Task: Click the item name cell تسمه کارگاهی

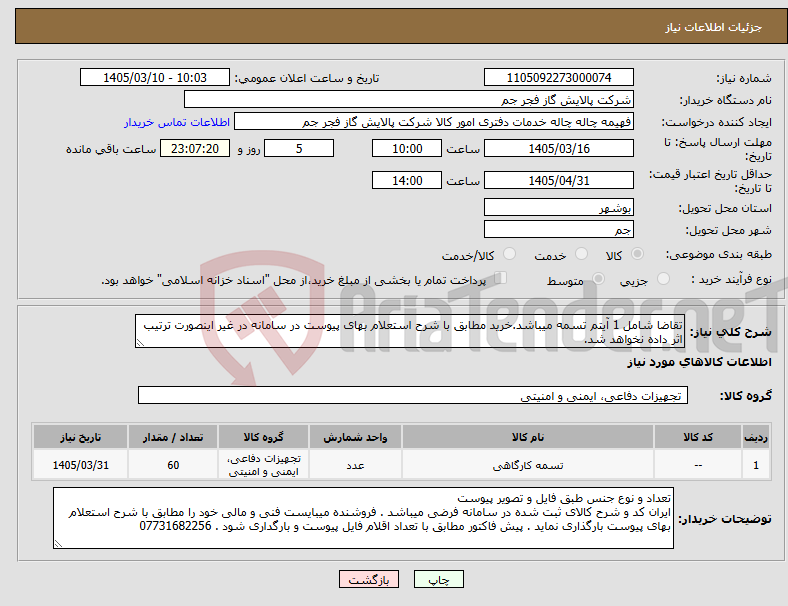Action: coord(528,465)
